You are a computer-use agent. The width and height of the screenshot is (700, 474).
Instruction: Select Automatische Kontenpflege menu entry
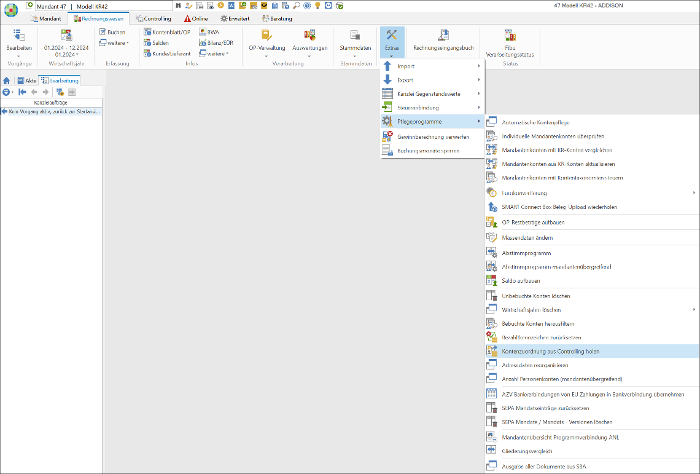pos(592,122)
